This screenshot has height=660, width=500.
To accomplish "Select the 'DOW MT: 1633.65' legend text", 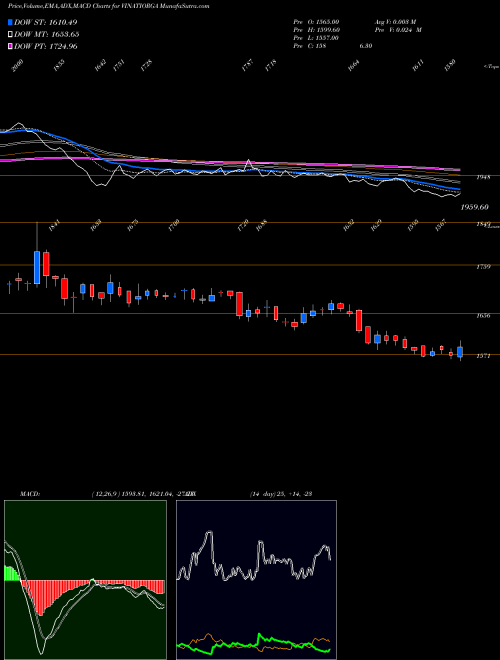I will [47, 35].
